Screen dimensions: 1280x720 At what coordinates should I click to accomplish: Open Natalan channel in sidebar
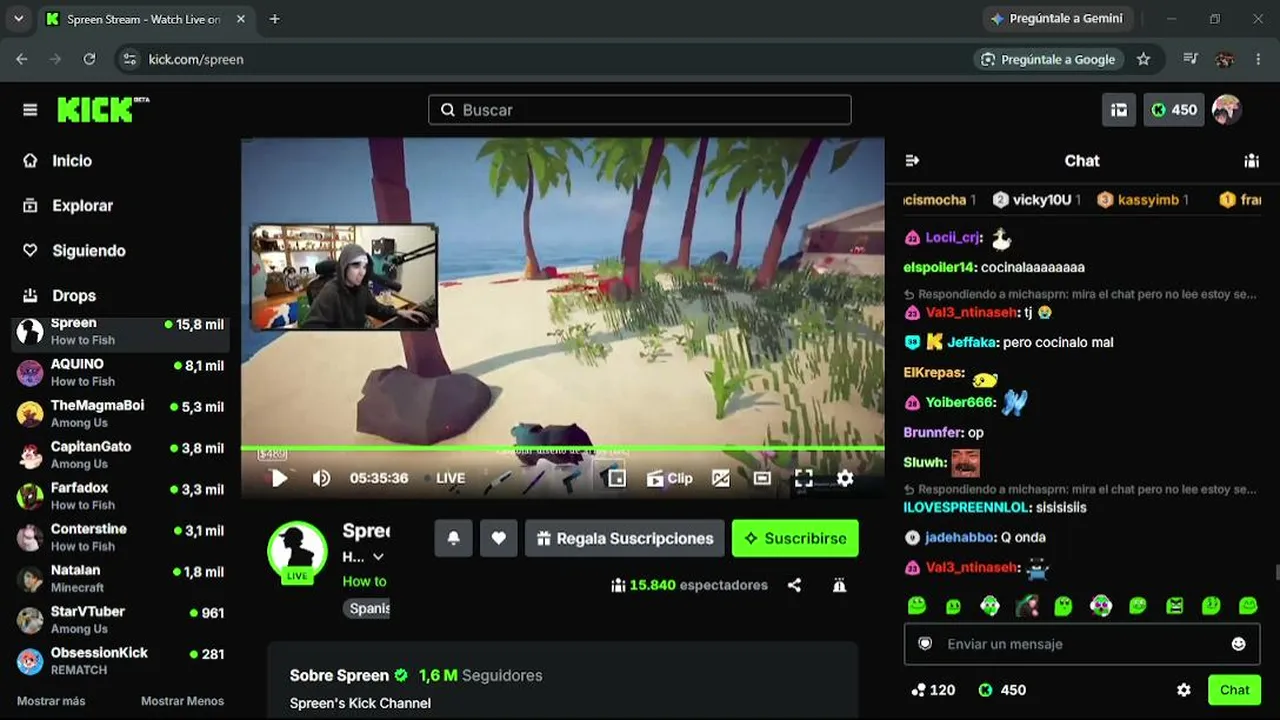[x=120, y=578]
